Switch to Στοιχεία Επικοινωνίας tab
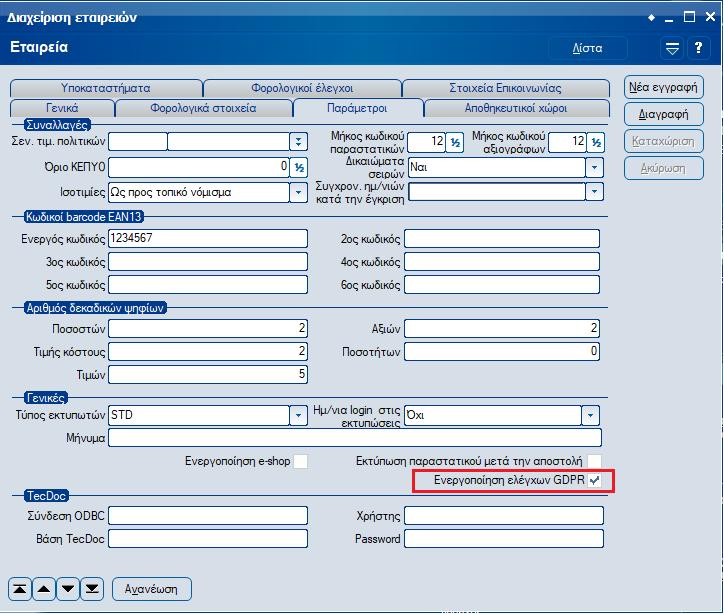Viewport: 724px width, 614px height. coord(505,88)
